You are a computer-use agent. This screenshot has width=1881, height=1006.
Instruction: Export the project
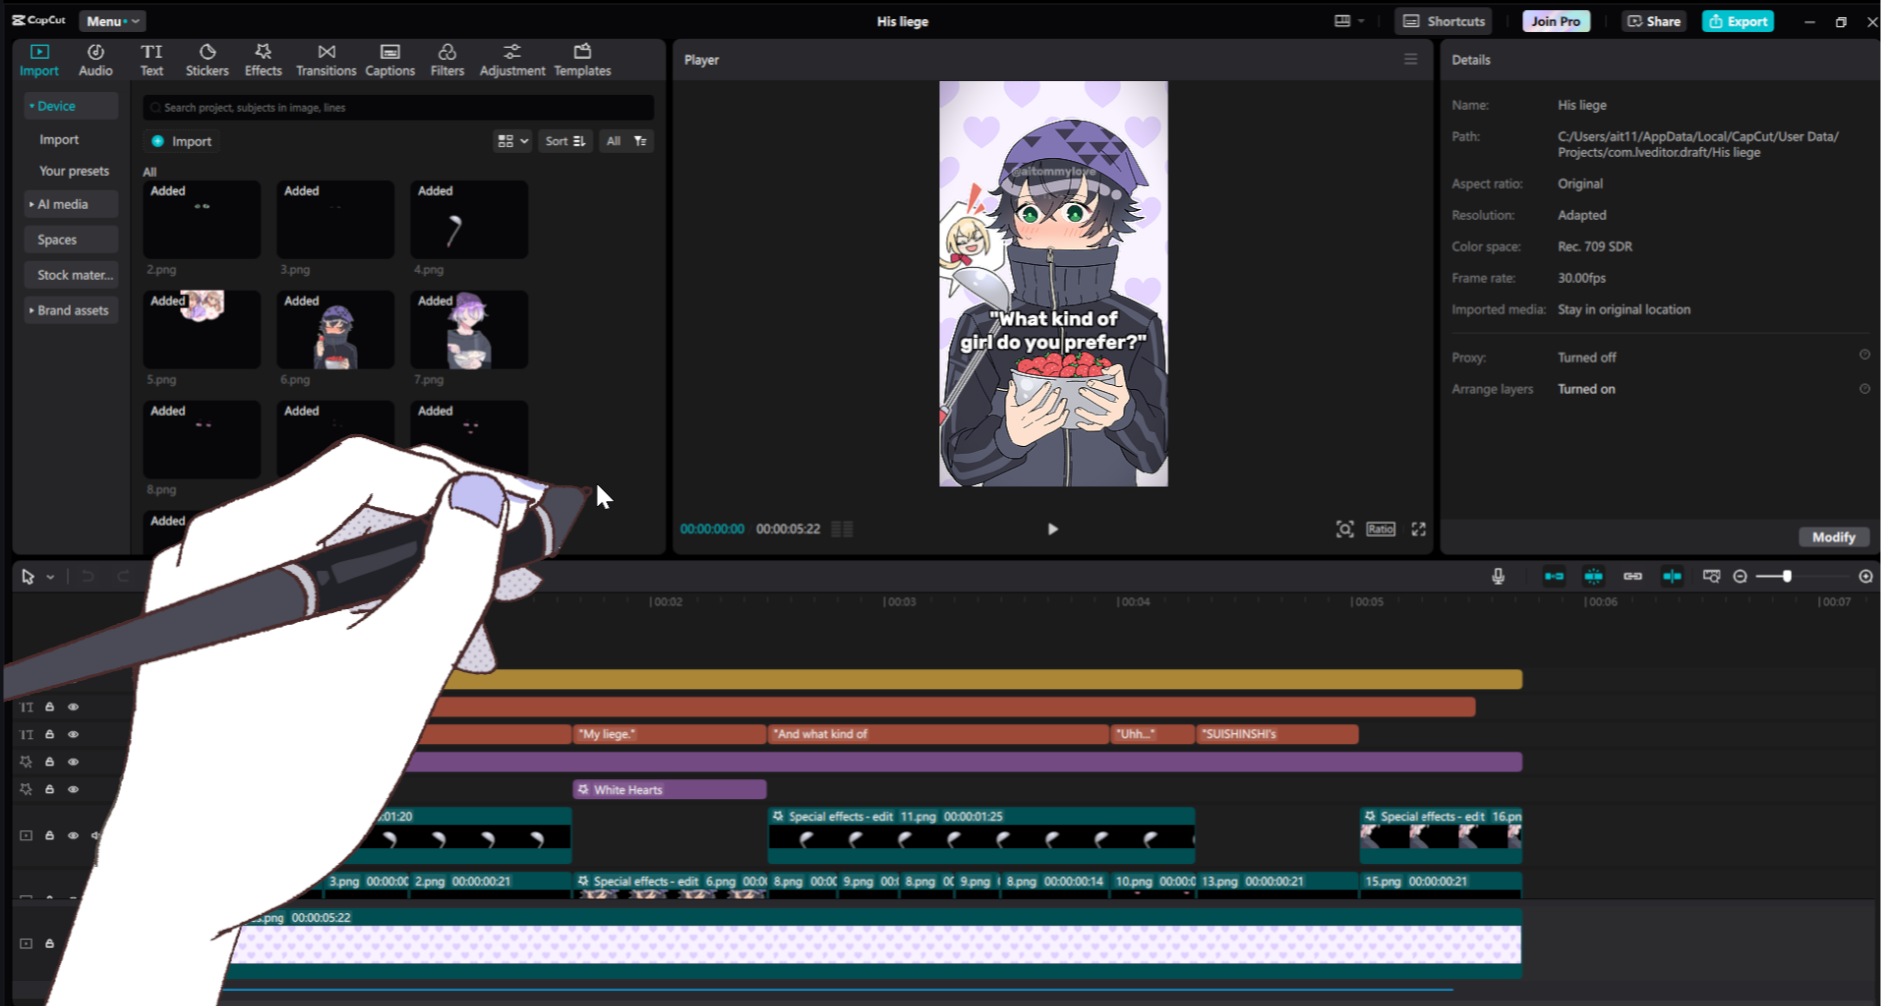1738,21
